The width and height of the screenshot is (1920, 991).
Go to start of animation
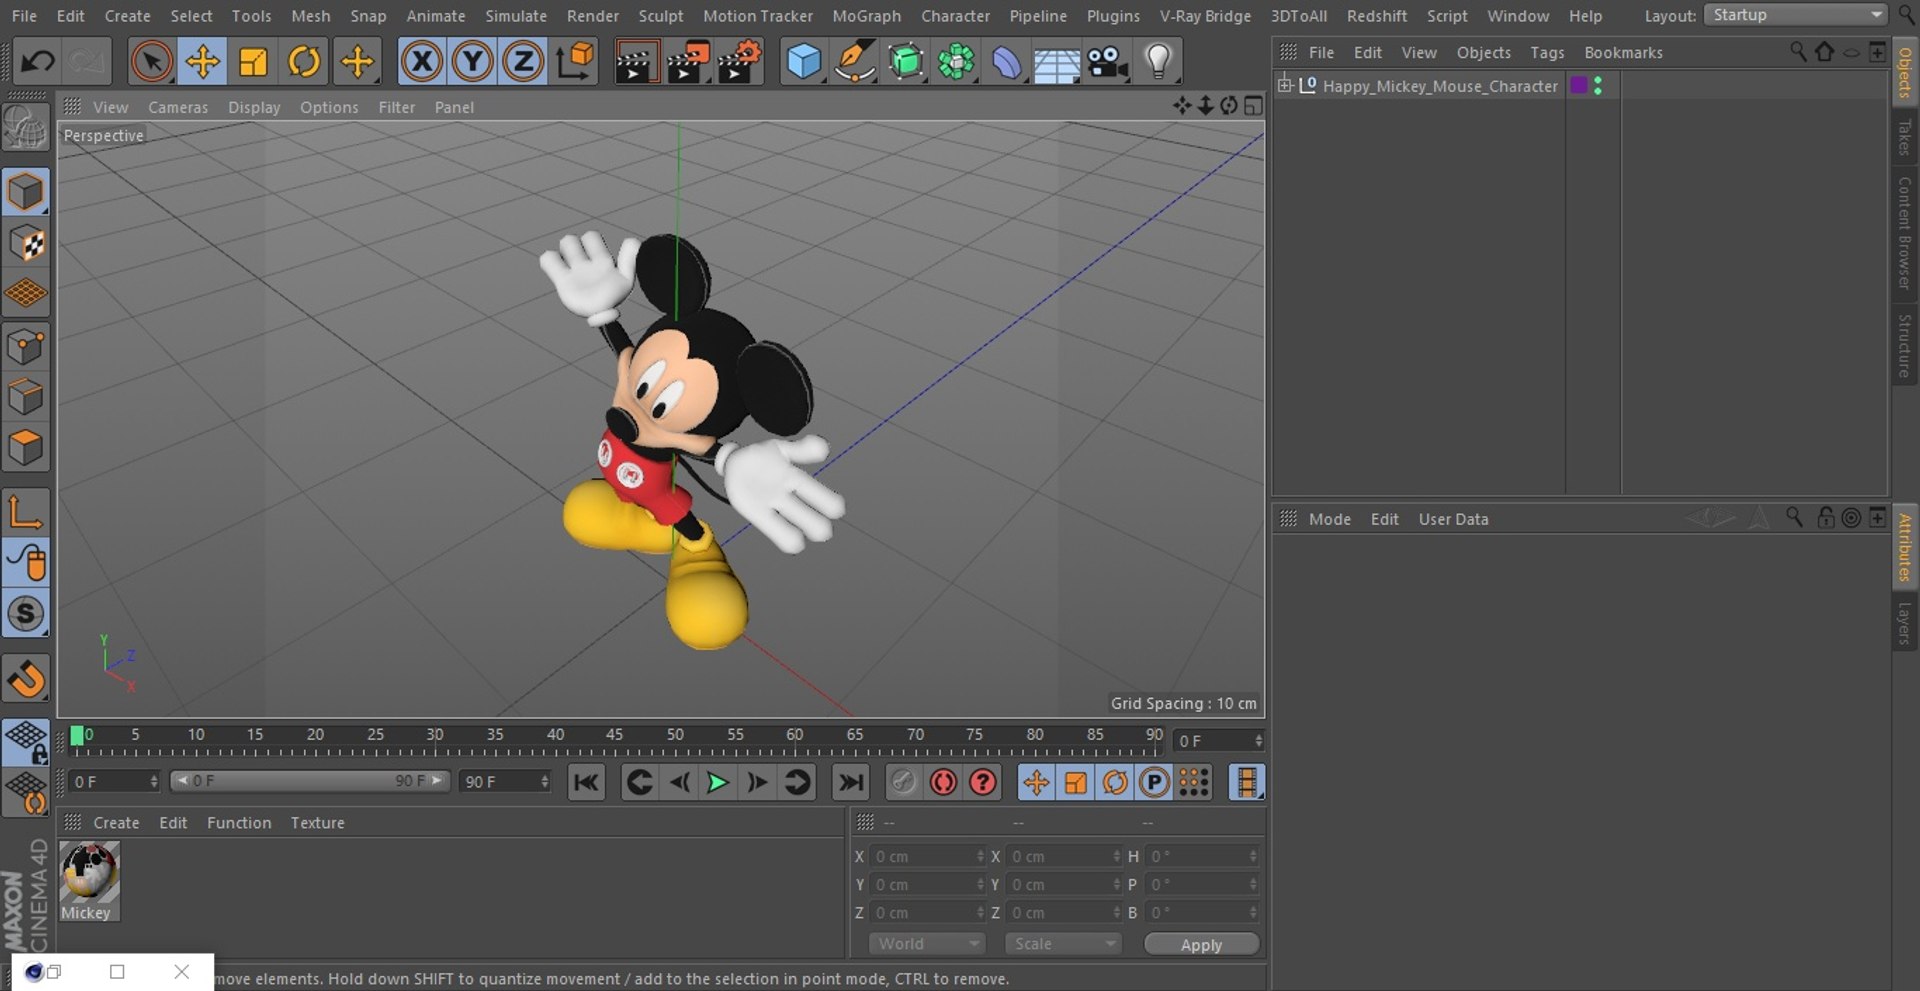[x=586, y=783]
